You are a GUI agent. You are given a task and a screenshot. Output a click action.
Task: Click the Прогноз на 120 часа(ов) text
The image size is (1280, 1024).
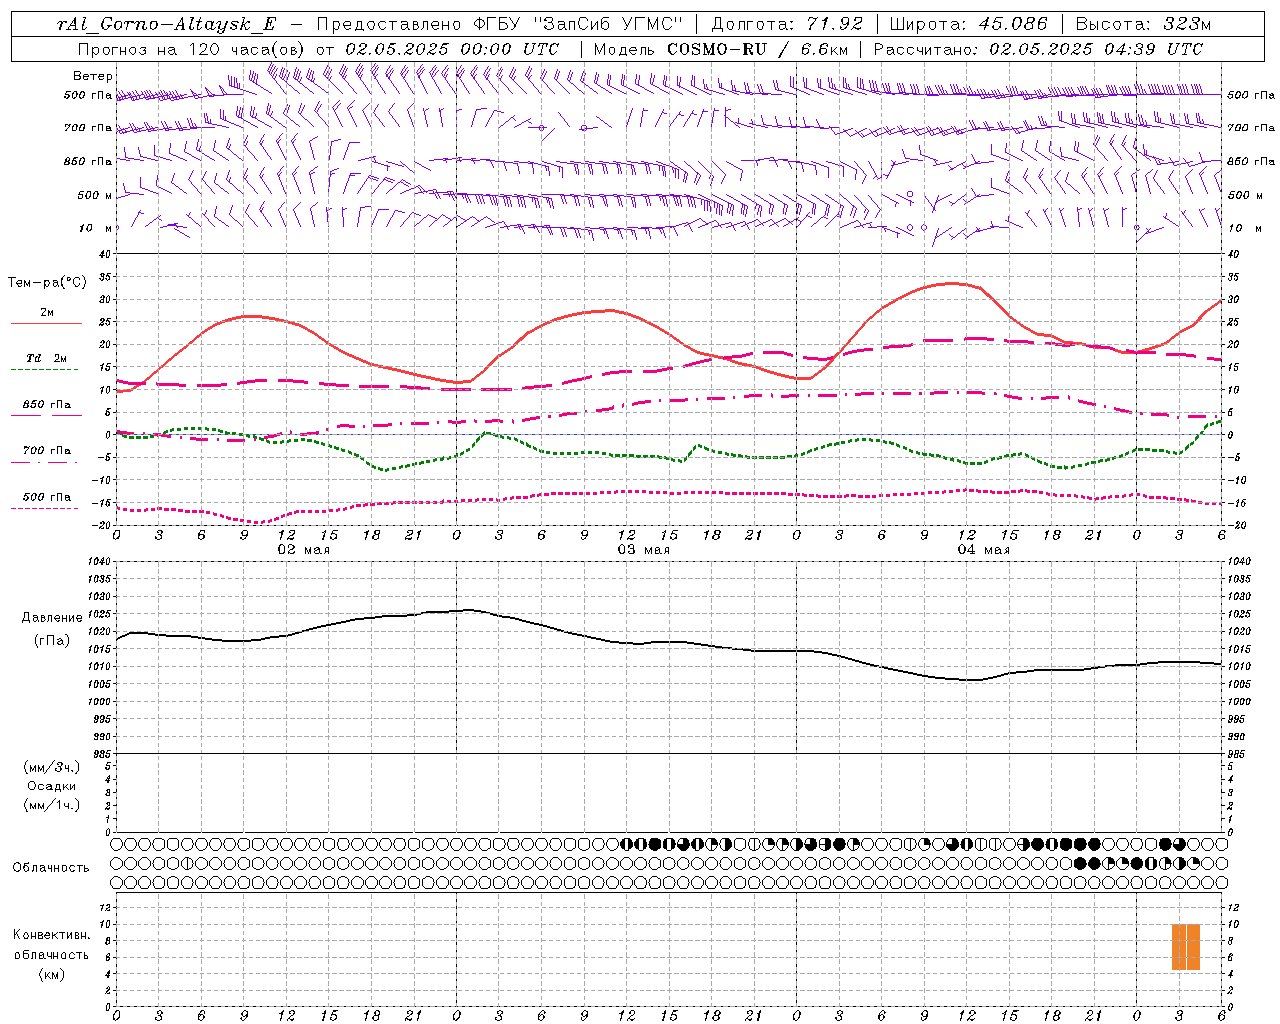click(193, 49)
